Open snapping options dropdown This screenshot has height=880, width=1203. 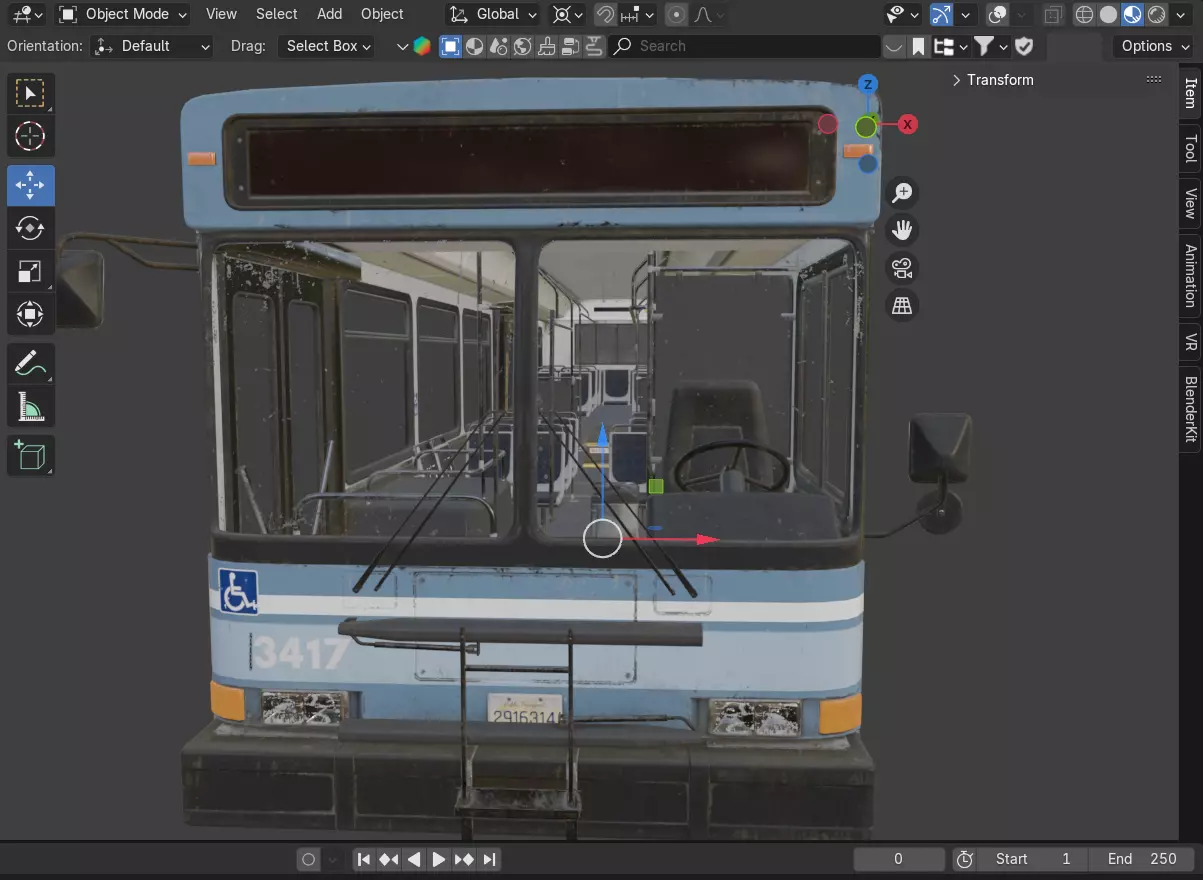(637, 15)
